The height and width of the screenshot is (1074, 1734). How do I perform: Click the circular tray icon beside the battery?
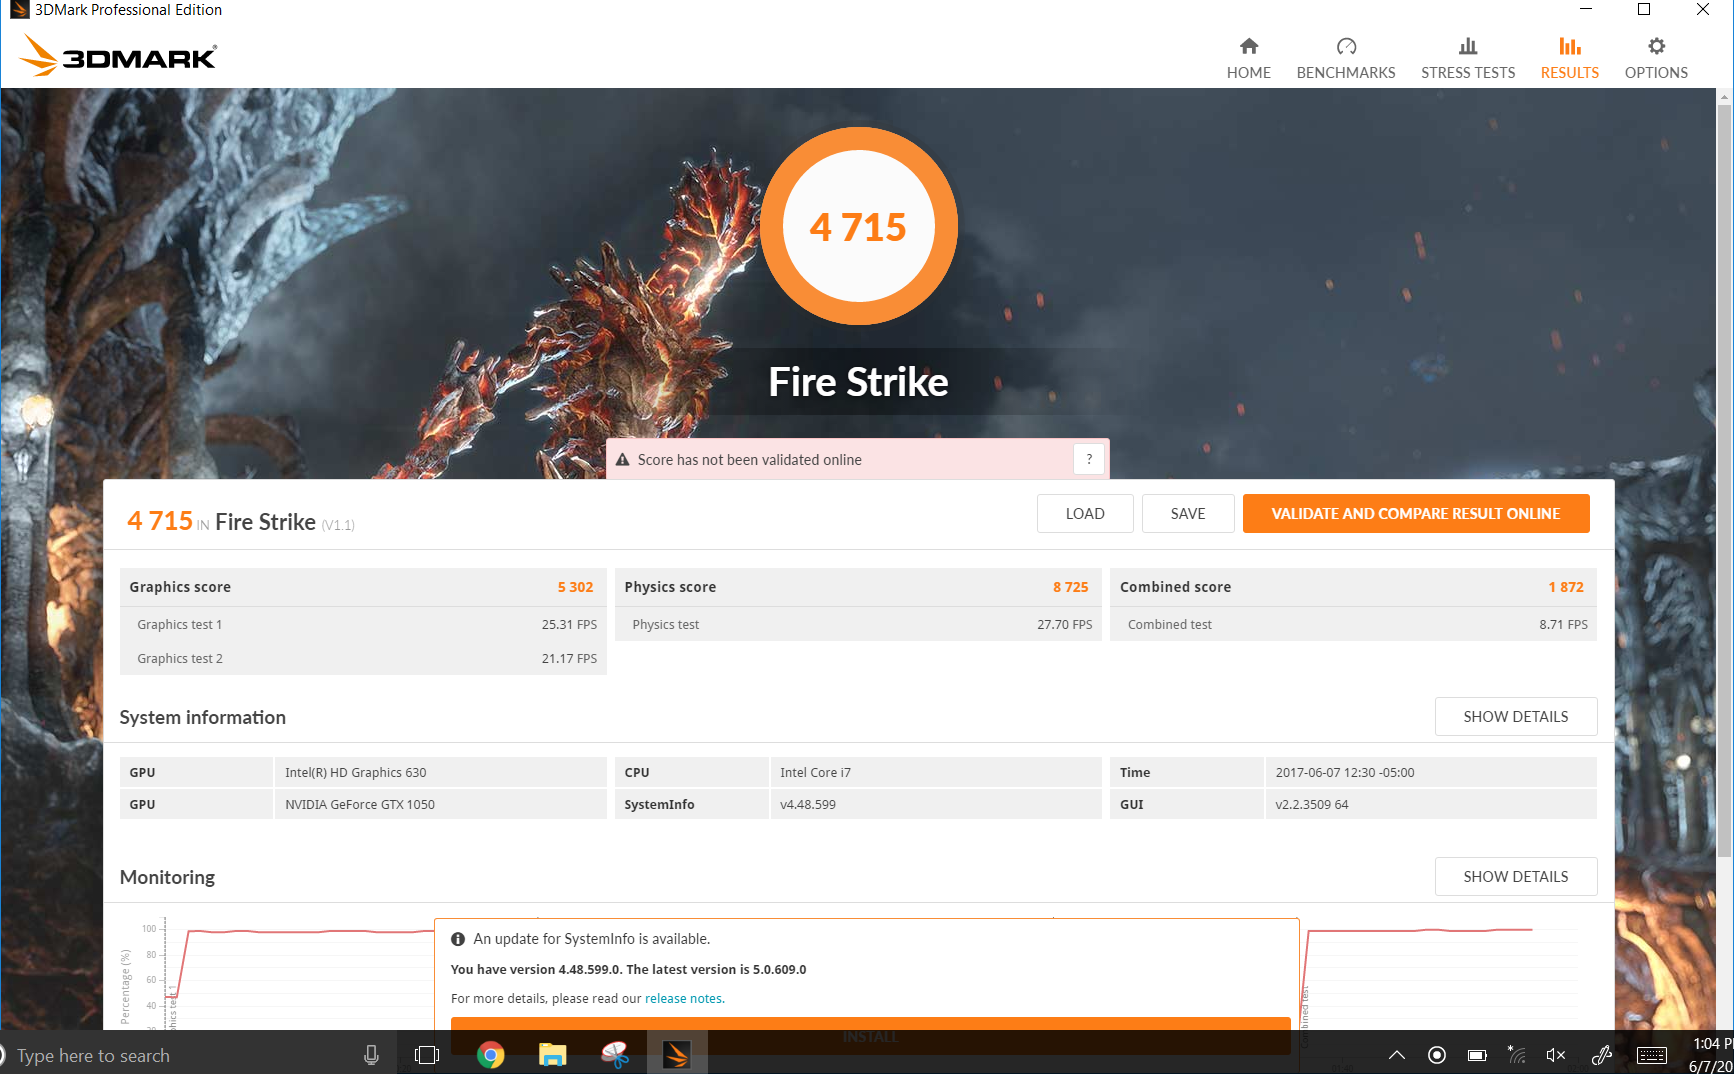(x=1437, y=1055)
